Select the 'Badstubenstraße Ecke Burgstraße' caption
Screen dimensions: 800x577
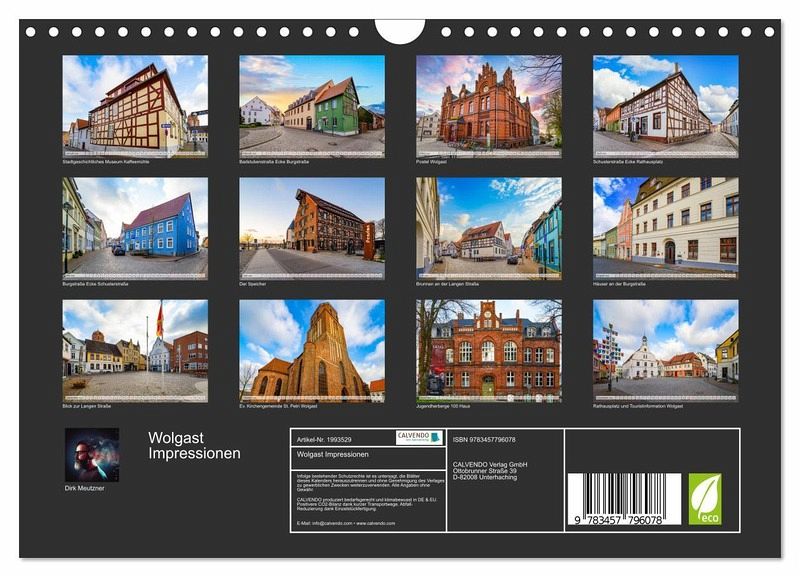[x=274, y=162]
